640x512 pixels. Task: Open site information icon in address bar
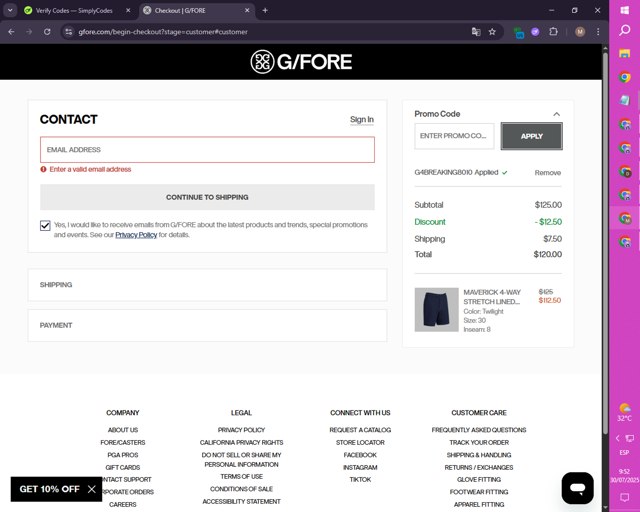(x=69, y=32)
